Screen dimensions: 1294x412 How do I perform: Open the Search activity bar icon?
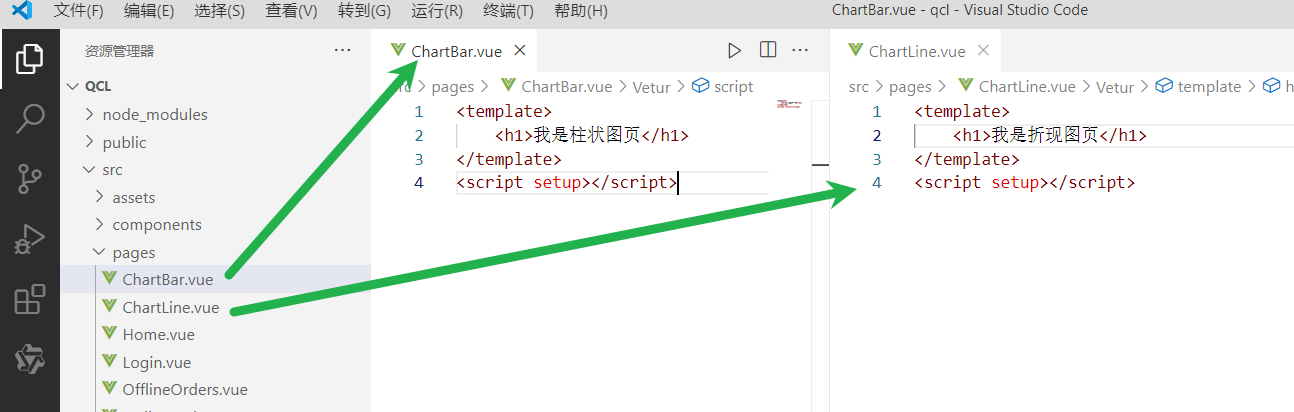tap(30, 119)
